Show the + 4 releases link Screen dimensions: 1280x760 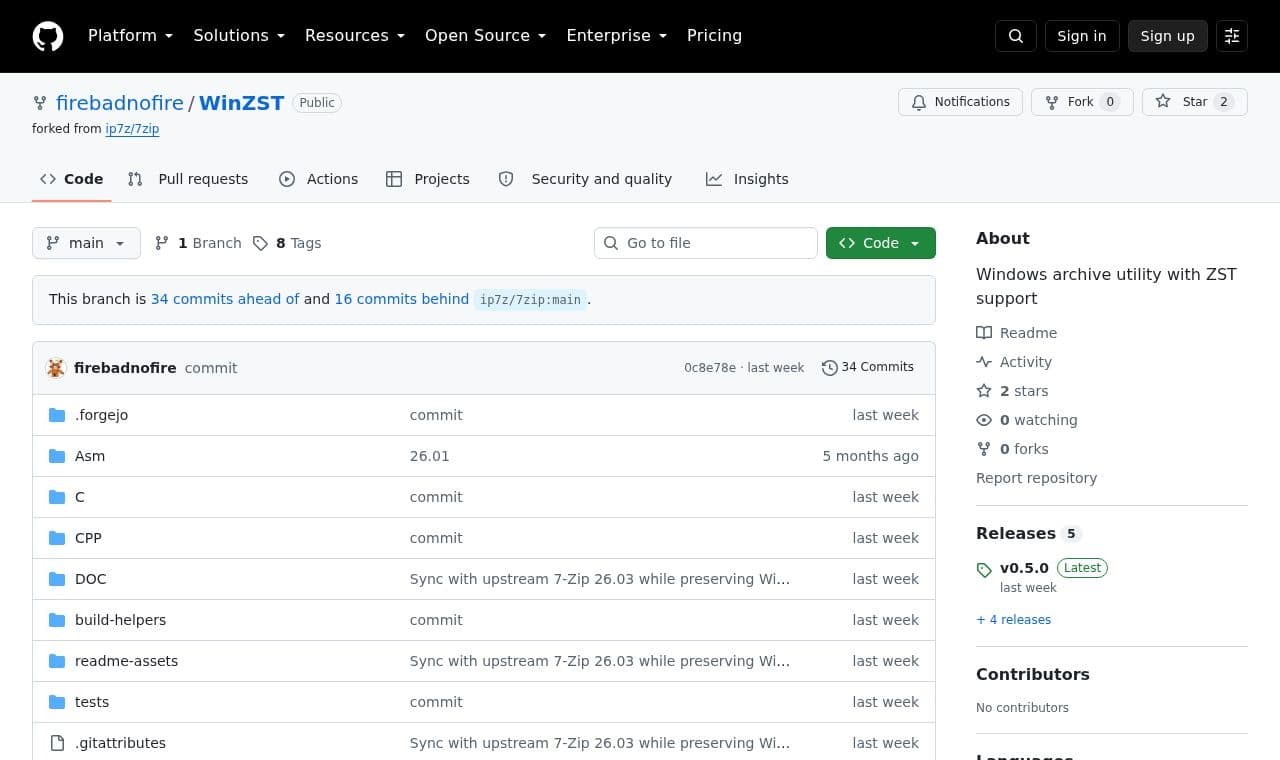pos(1013,620)
